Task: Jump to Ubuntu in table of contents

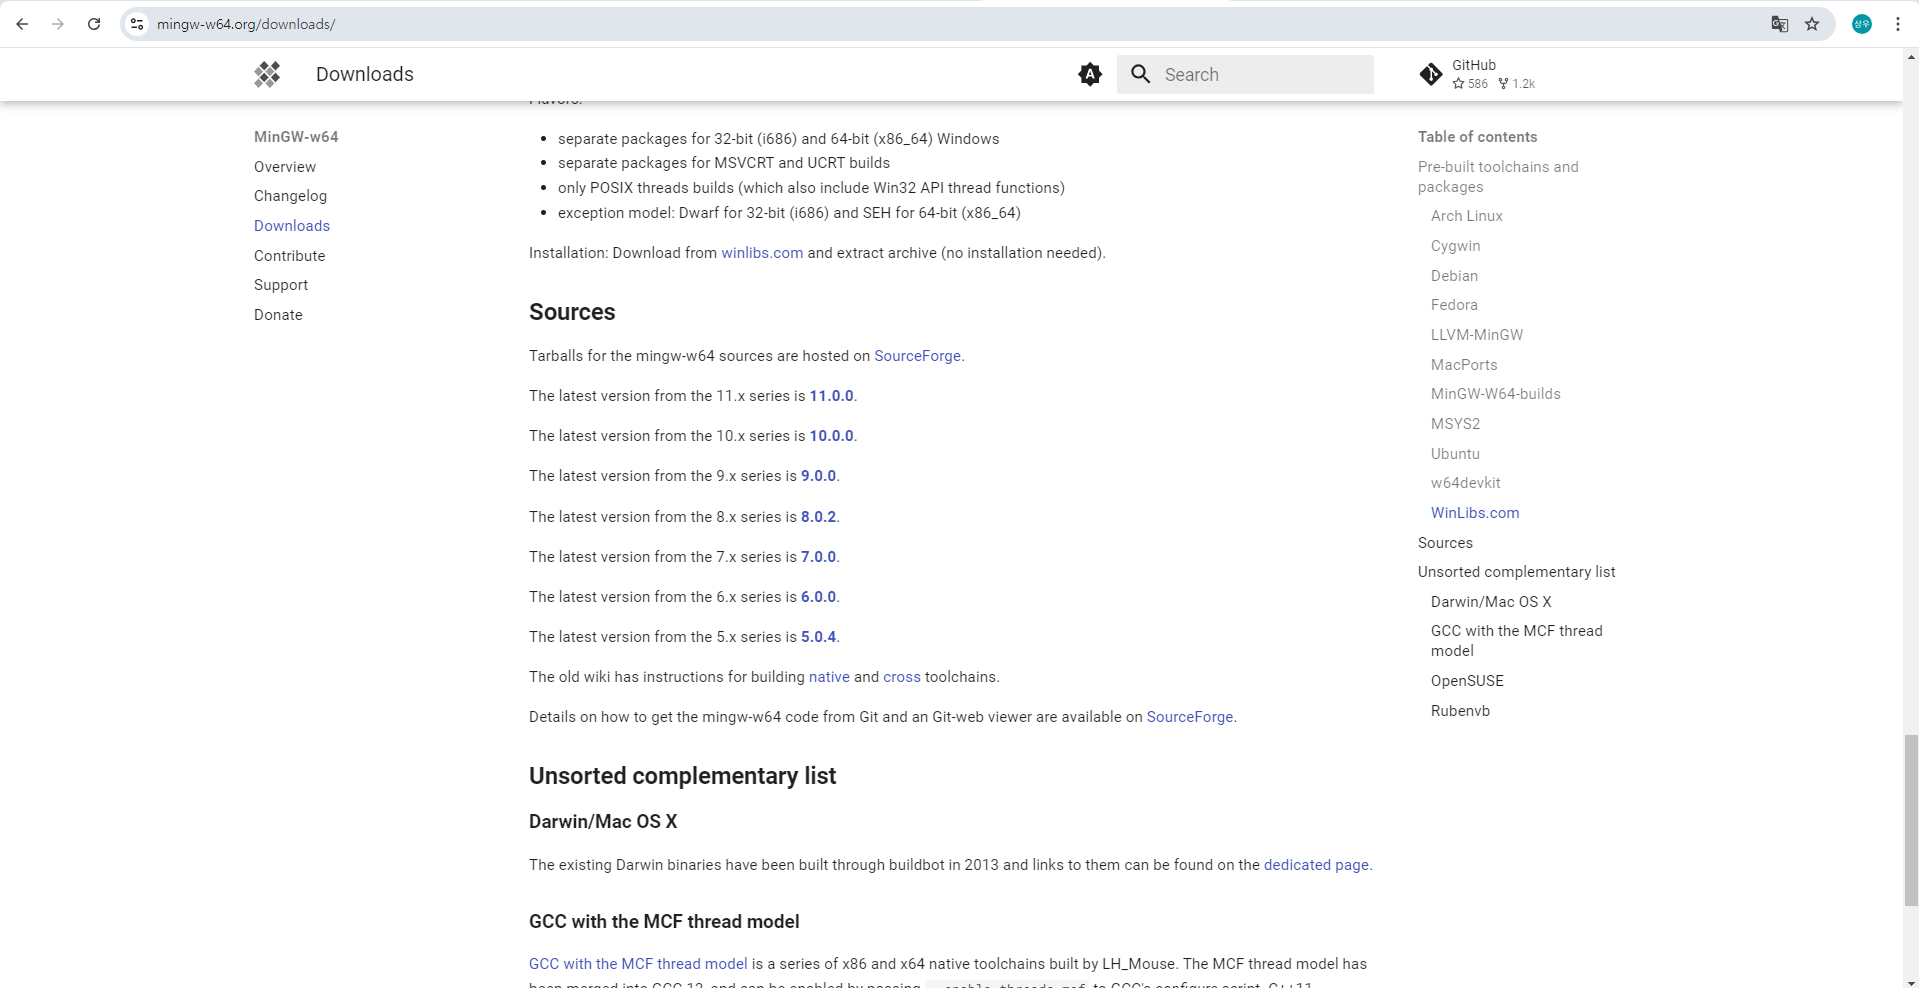Action: pos(1455,454)
